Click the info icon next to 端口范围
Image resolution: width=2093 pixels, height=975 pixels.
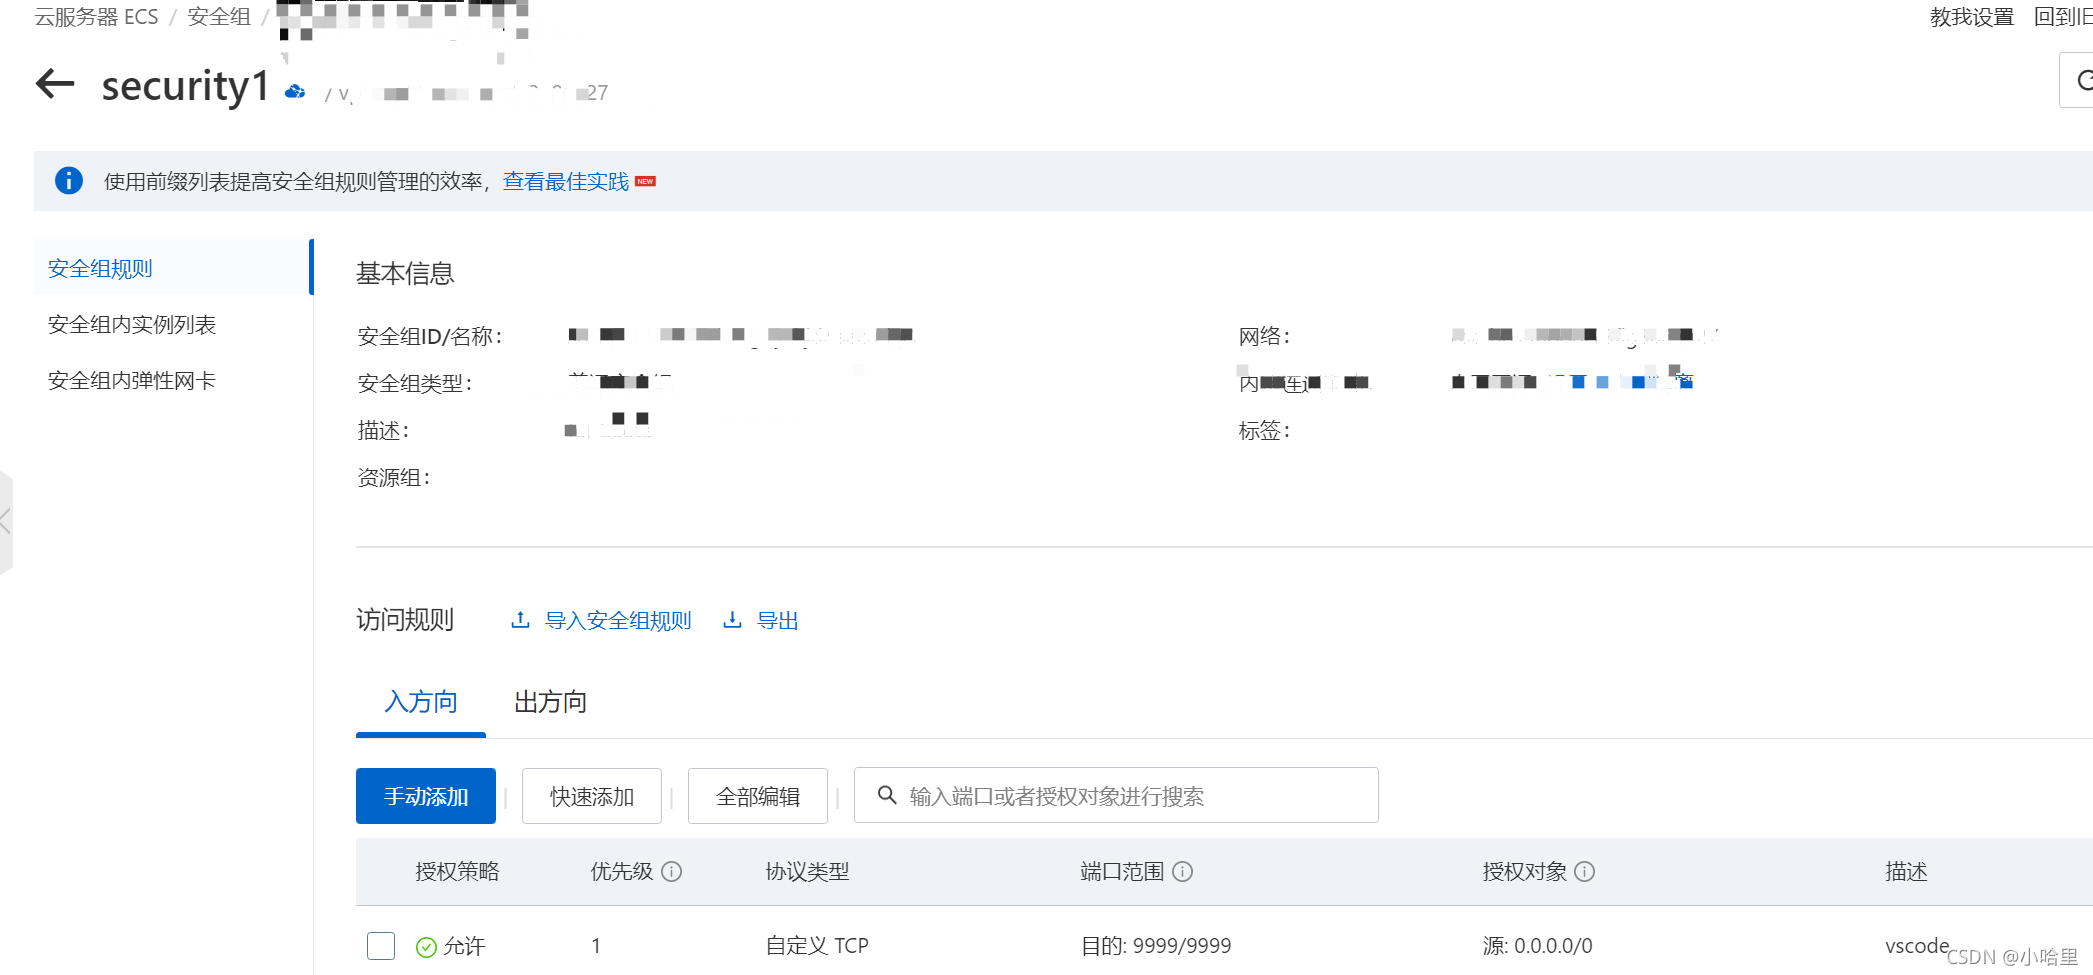(x=1182, y=871)
